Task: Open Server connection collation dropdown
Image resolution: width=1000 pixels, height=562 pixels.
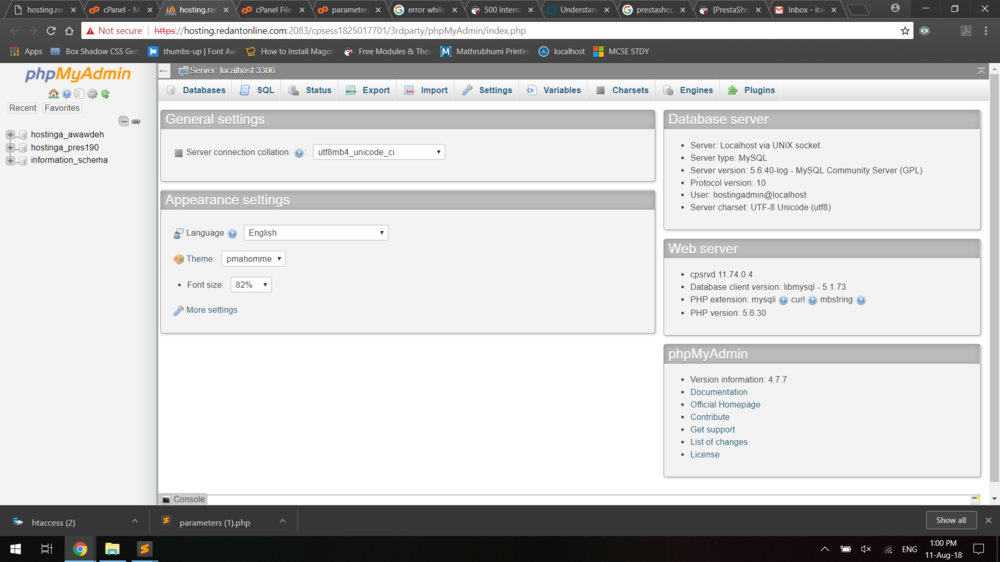Action: 379,152
